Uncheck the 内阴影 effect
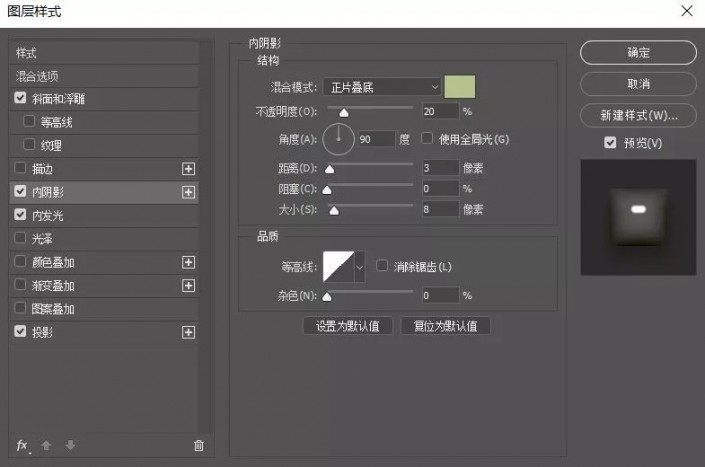The height and width of the screenshot is (467, 705). point(20,191)
